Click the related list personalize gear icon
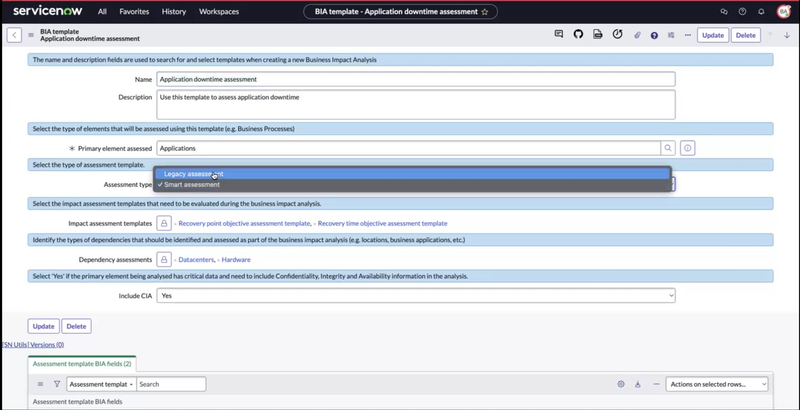Viewport: 800px width, 410px height. (x=621, y=384)
